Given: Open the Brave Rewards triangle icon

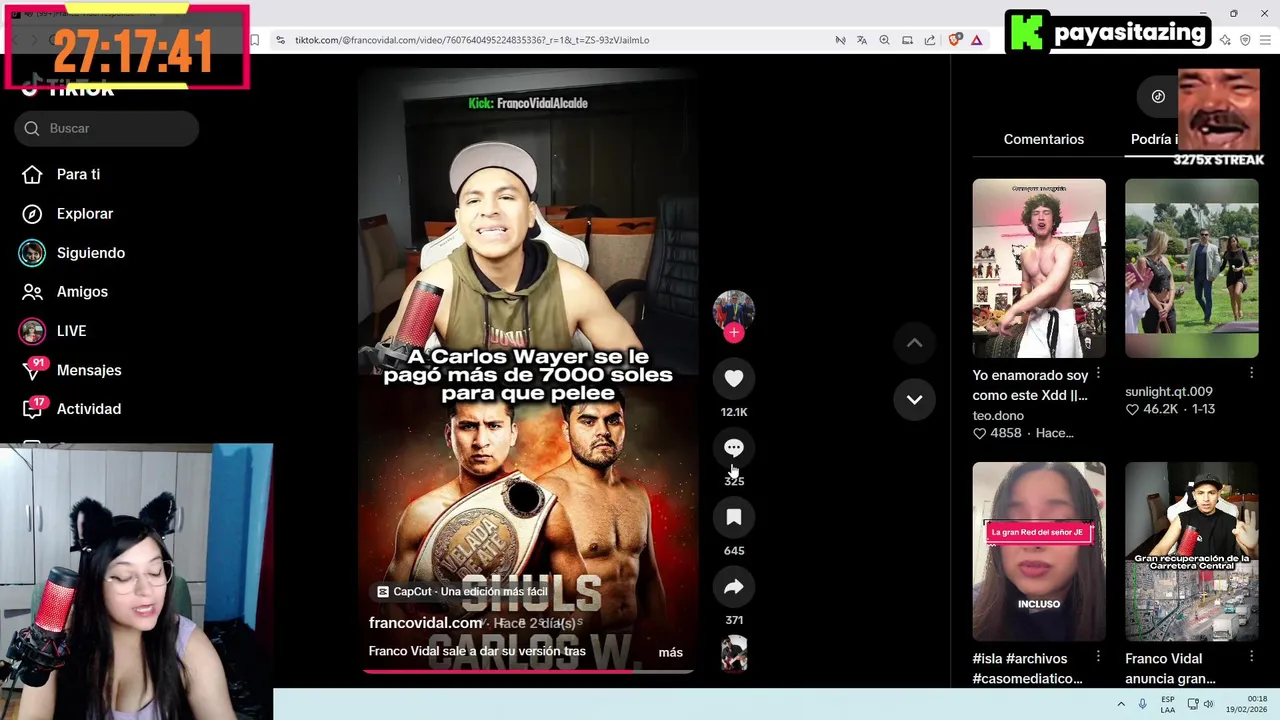Looking at the screenshot, I should coord(976,40).
